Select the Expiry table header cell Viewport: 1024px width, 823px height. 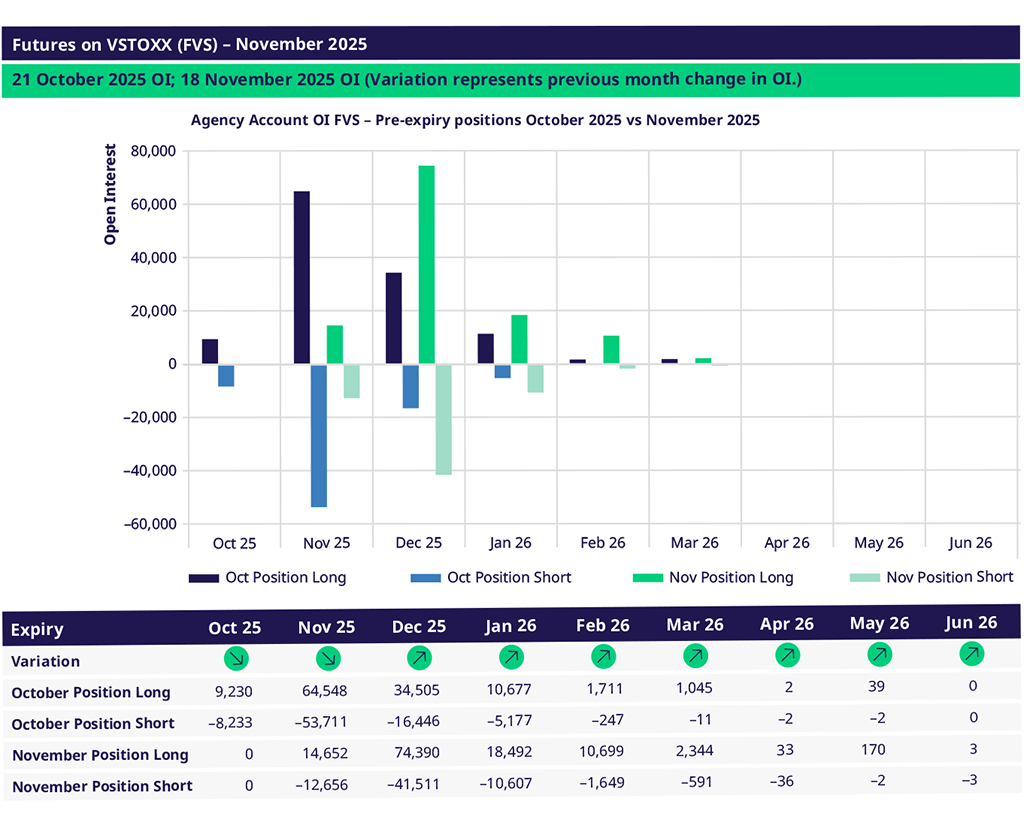tap(38, 629)
